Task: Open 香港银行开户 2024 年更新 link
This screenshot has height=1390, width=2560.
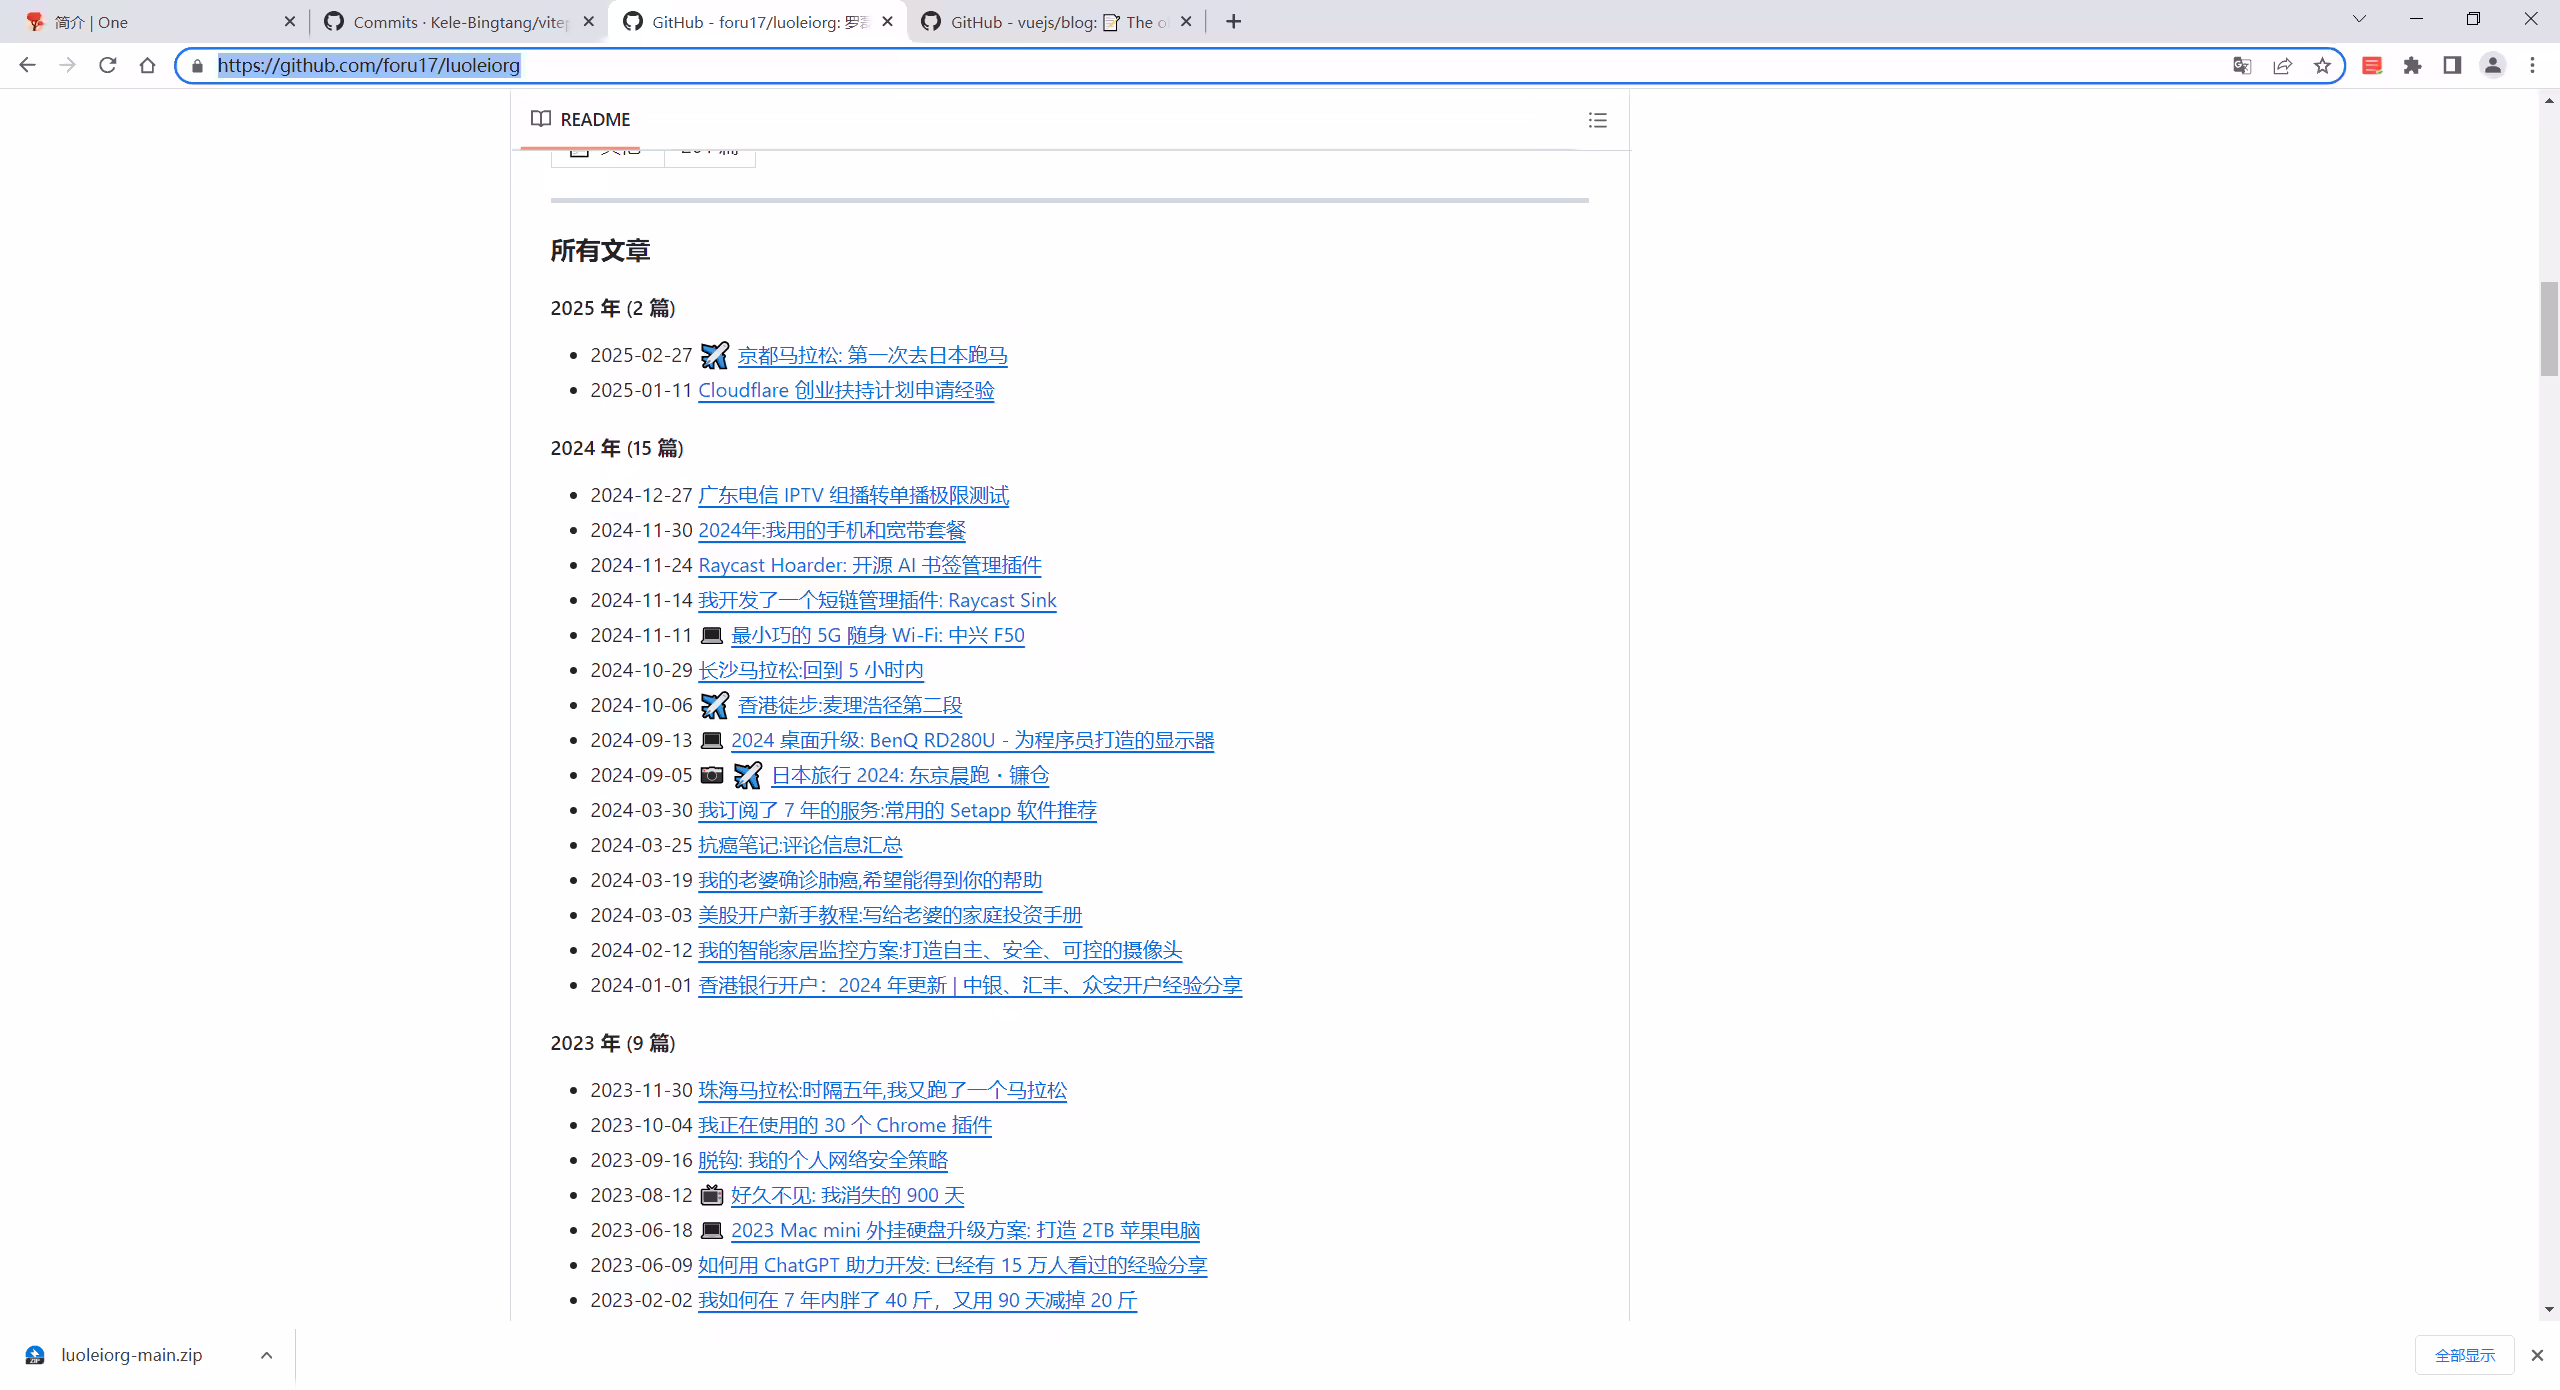Action: click(x=970, y=985)
